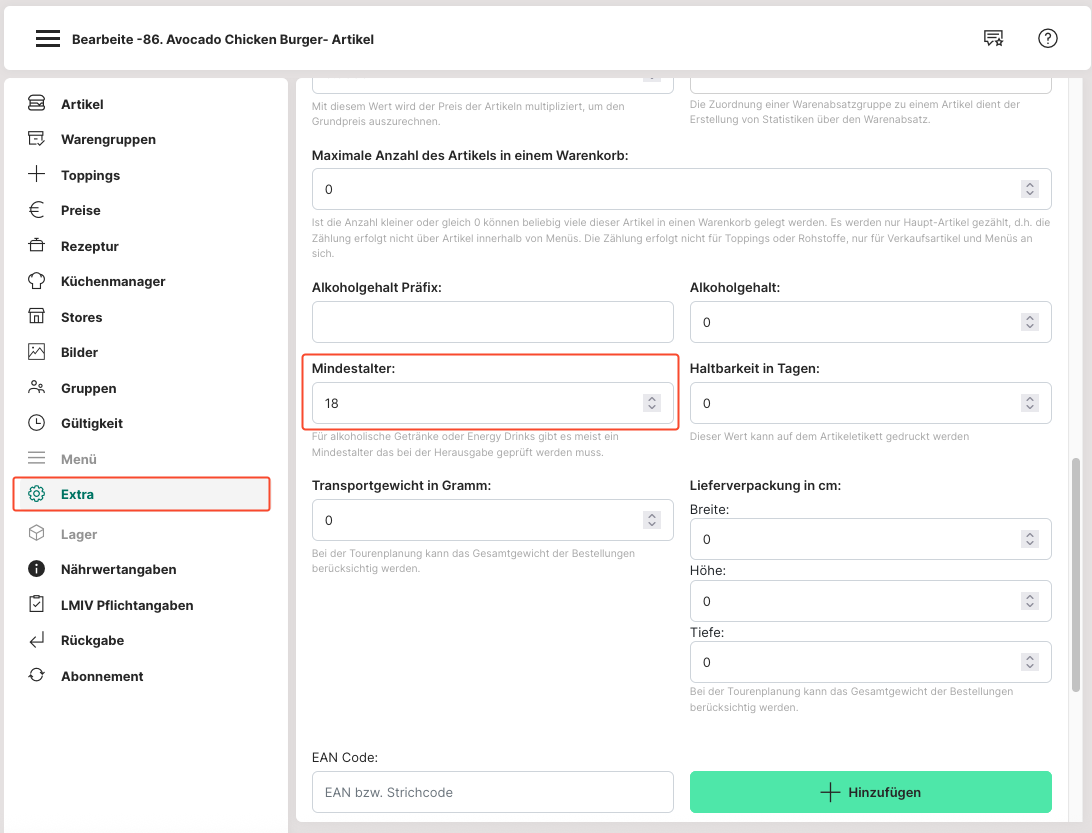Click the Abonnement refresh icon
Viewport: 1092px width, 833px height.
click(x=37, y=676)
